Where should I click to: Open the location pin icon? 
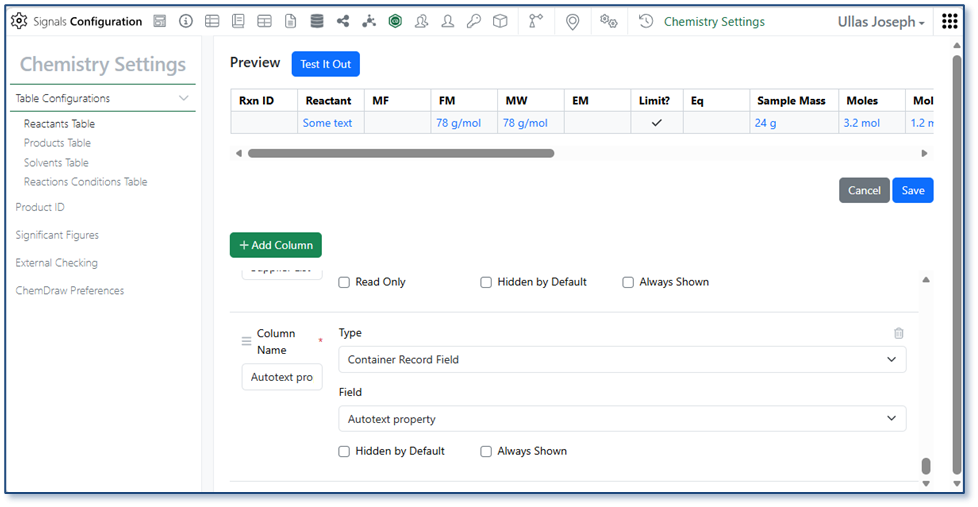[572, 22]
